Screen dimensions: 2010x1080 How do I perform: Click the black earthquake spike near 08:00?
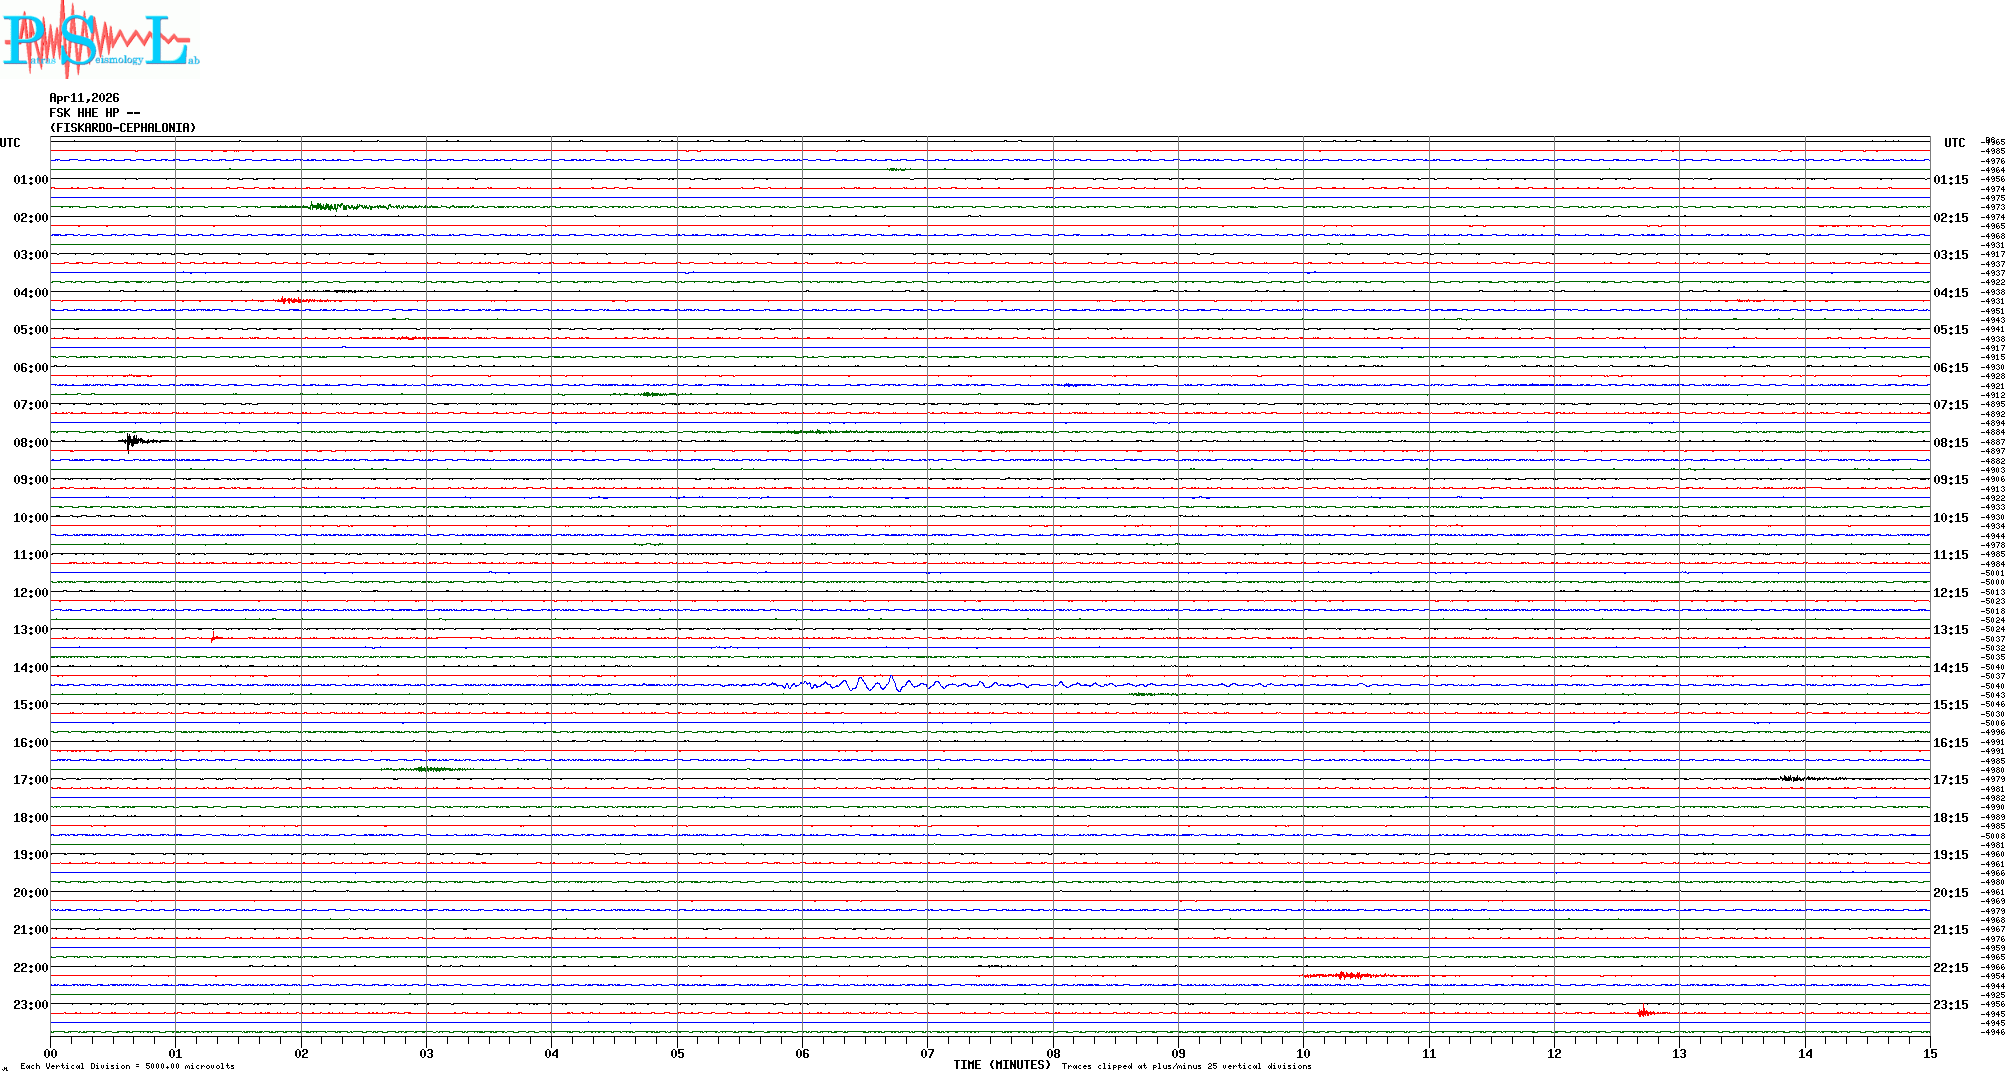130,441
